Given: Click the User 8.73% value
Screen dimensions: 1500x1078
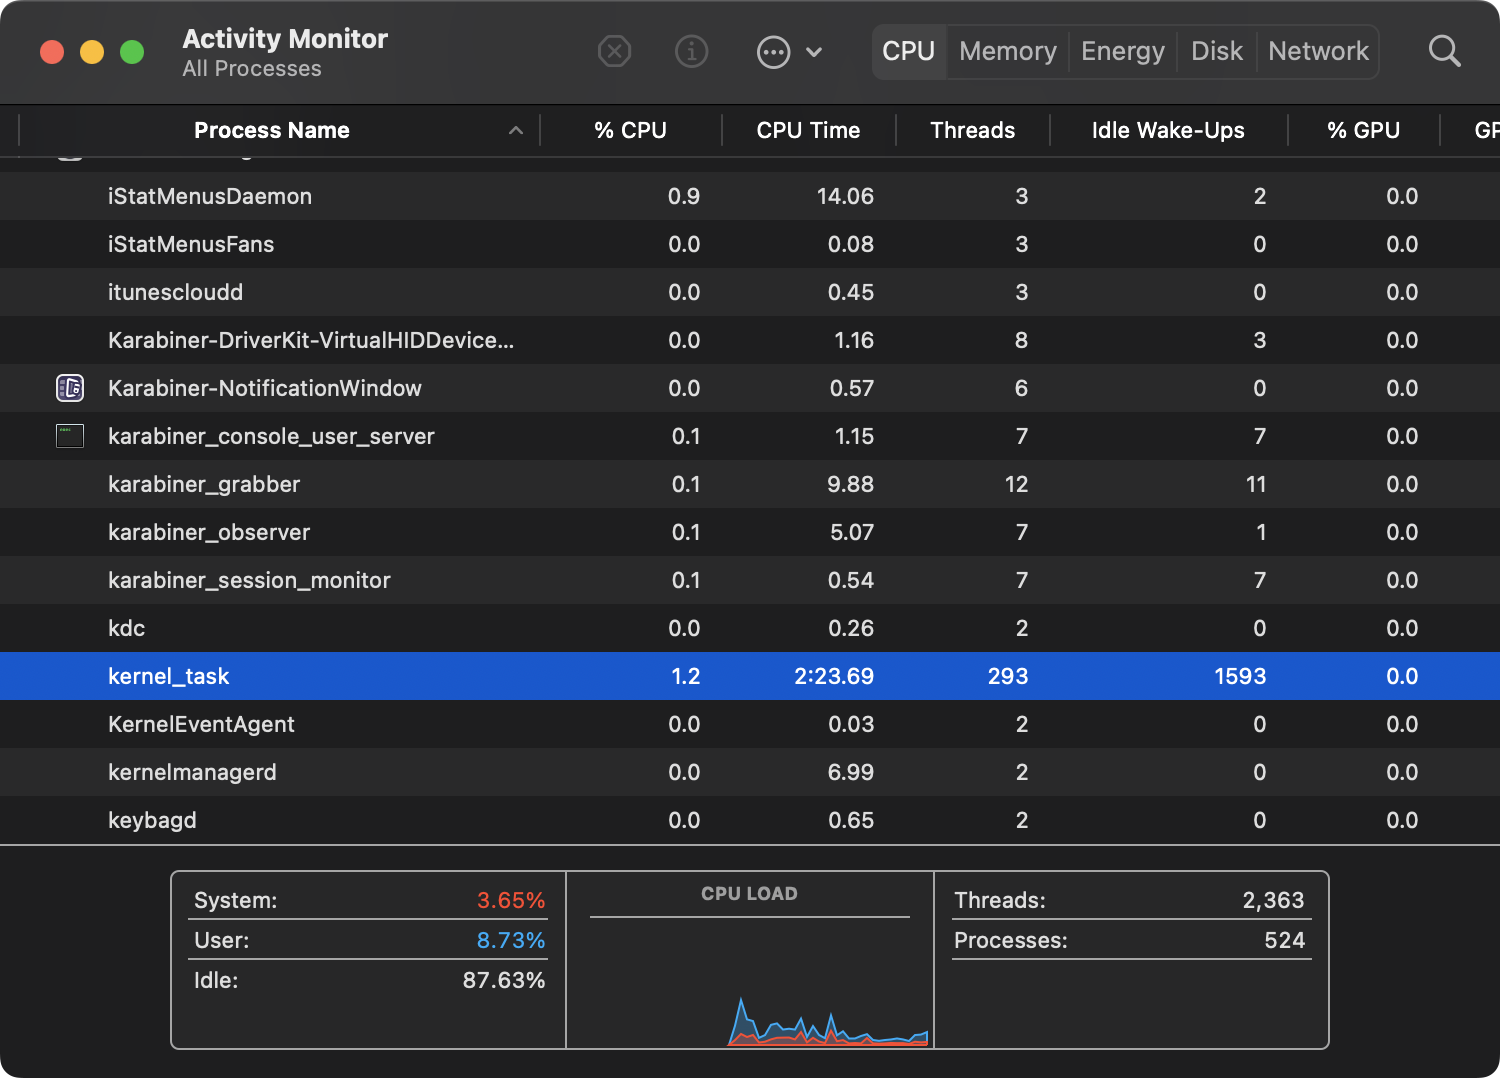Looking at the screenshot, I should (x=511, y=940).
